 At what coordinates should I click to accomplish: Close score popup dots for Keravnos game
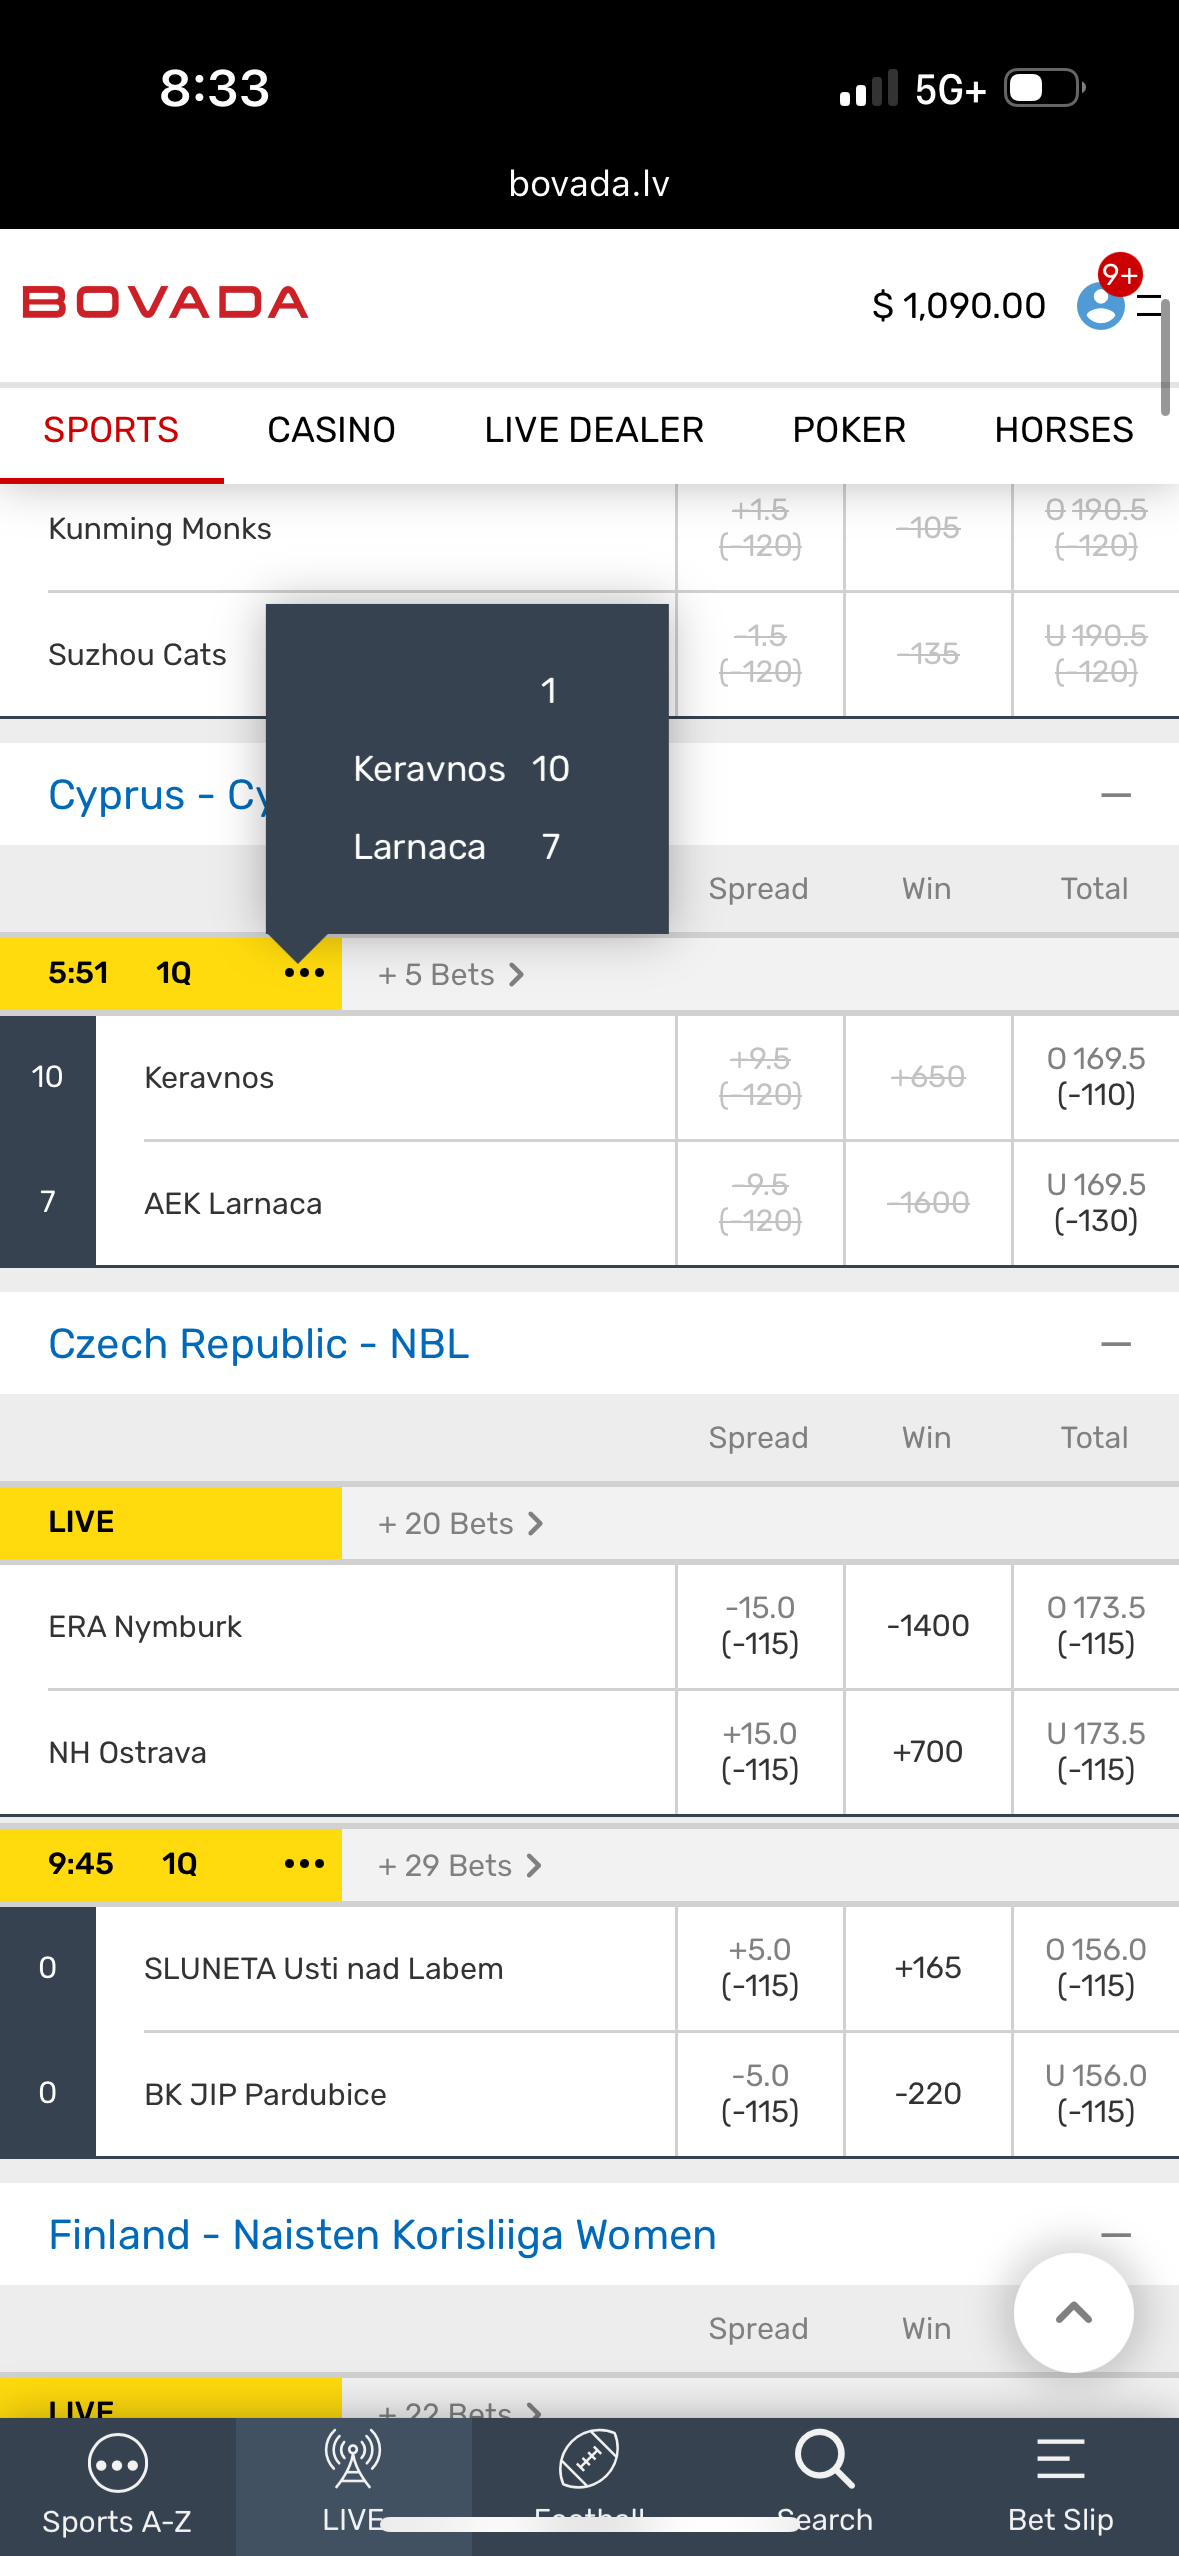coord(304,973)
